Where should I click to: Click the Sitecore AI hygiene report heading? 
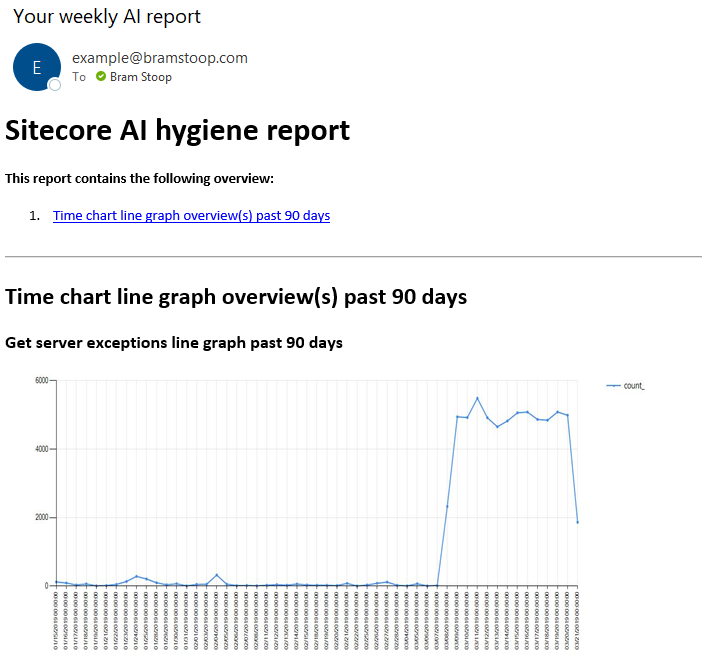point(177,130)
